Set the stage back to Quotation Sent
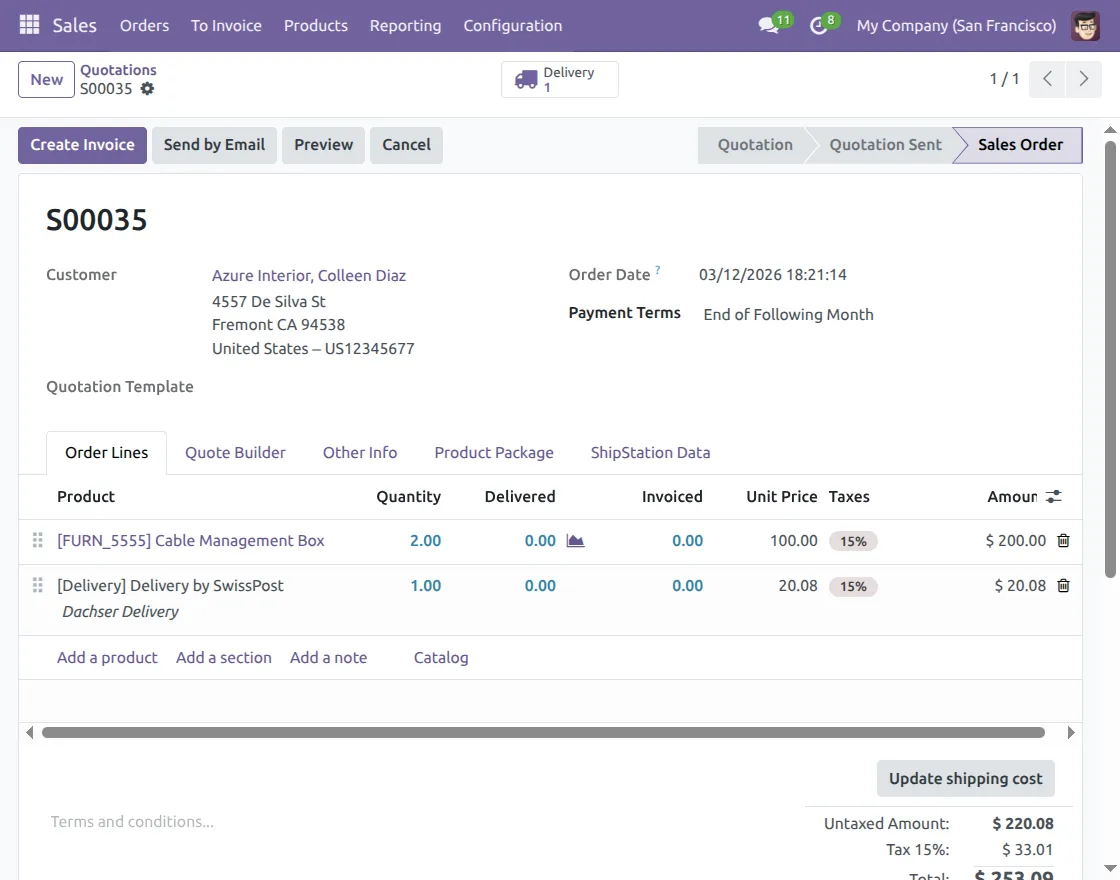 point(884,144)
